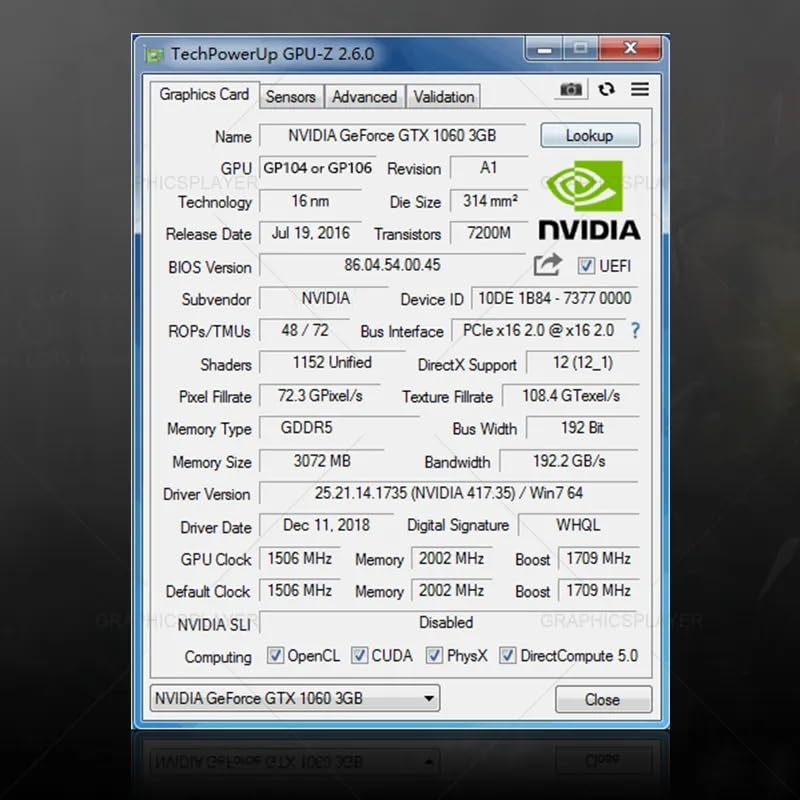Screen dimensions: 800x800
Task: Minimize the GPU-Z window
Action: 544,49
